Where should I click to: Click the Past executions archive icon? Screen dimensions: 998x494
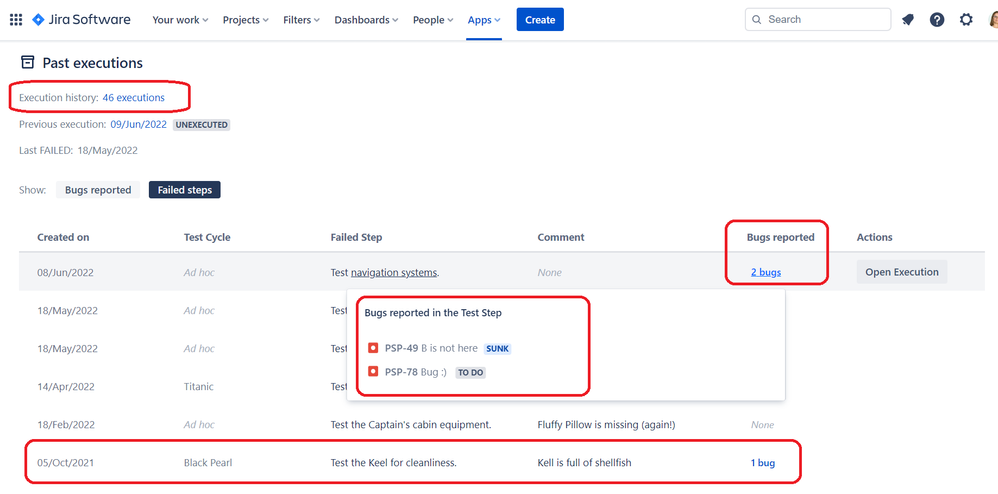(x=27, y=62)
